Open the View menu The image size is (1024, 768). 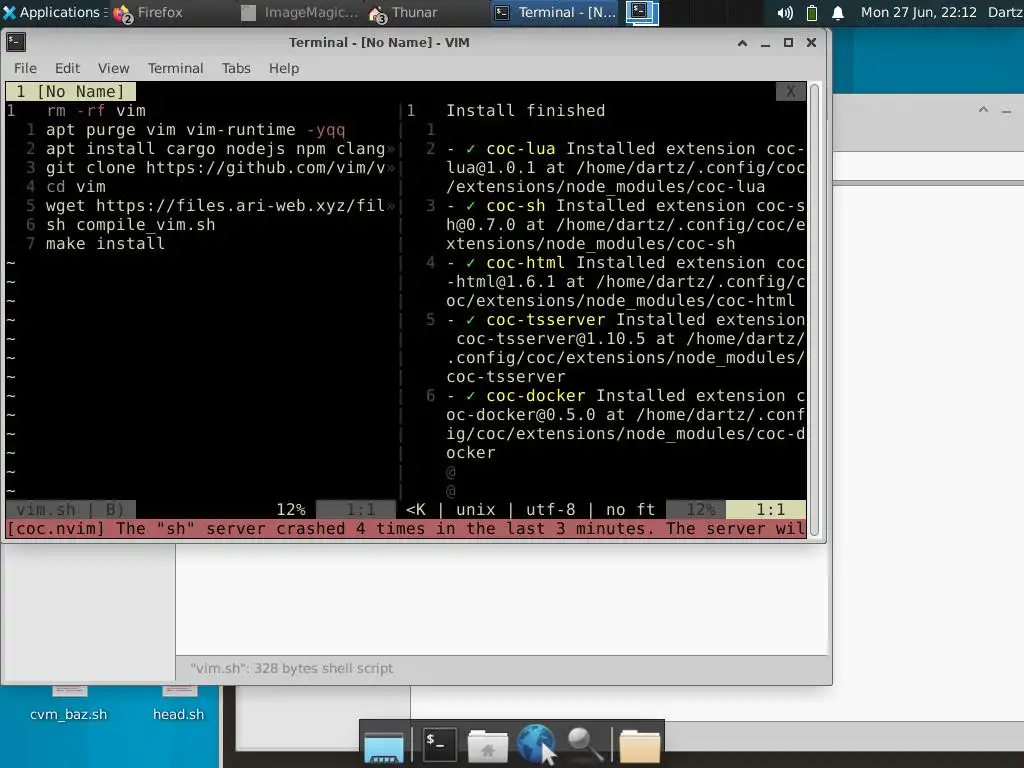click(x=114, y=68)
